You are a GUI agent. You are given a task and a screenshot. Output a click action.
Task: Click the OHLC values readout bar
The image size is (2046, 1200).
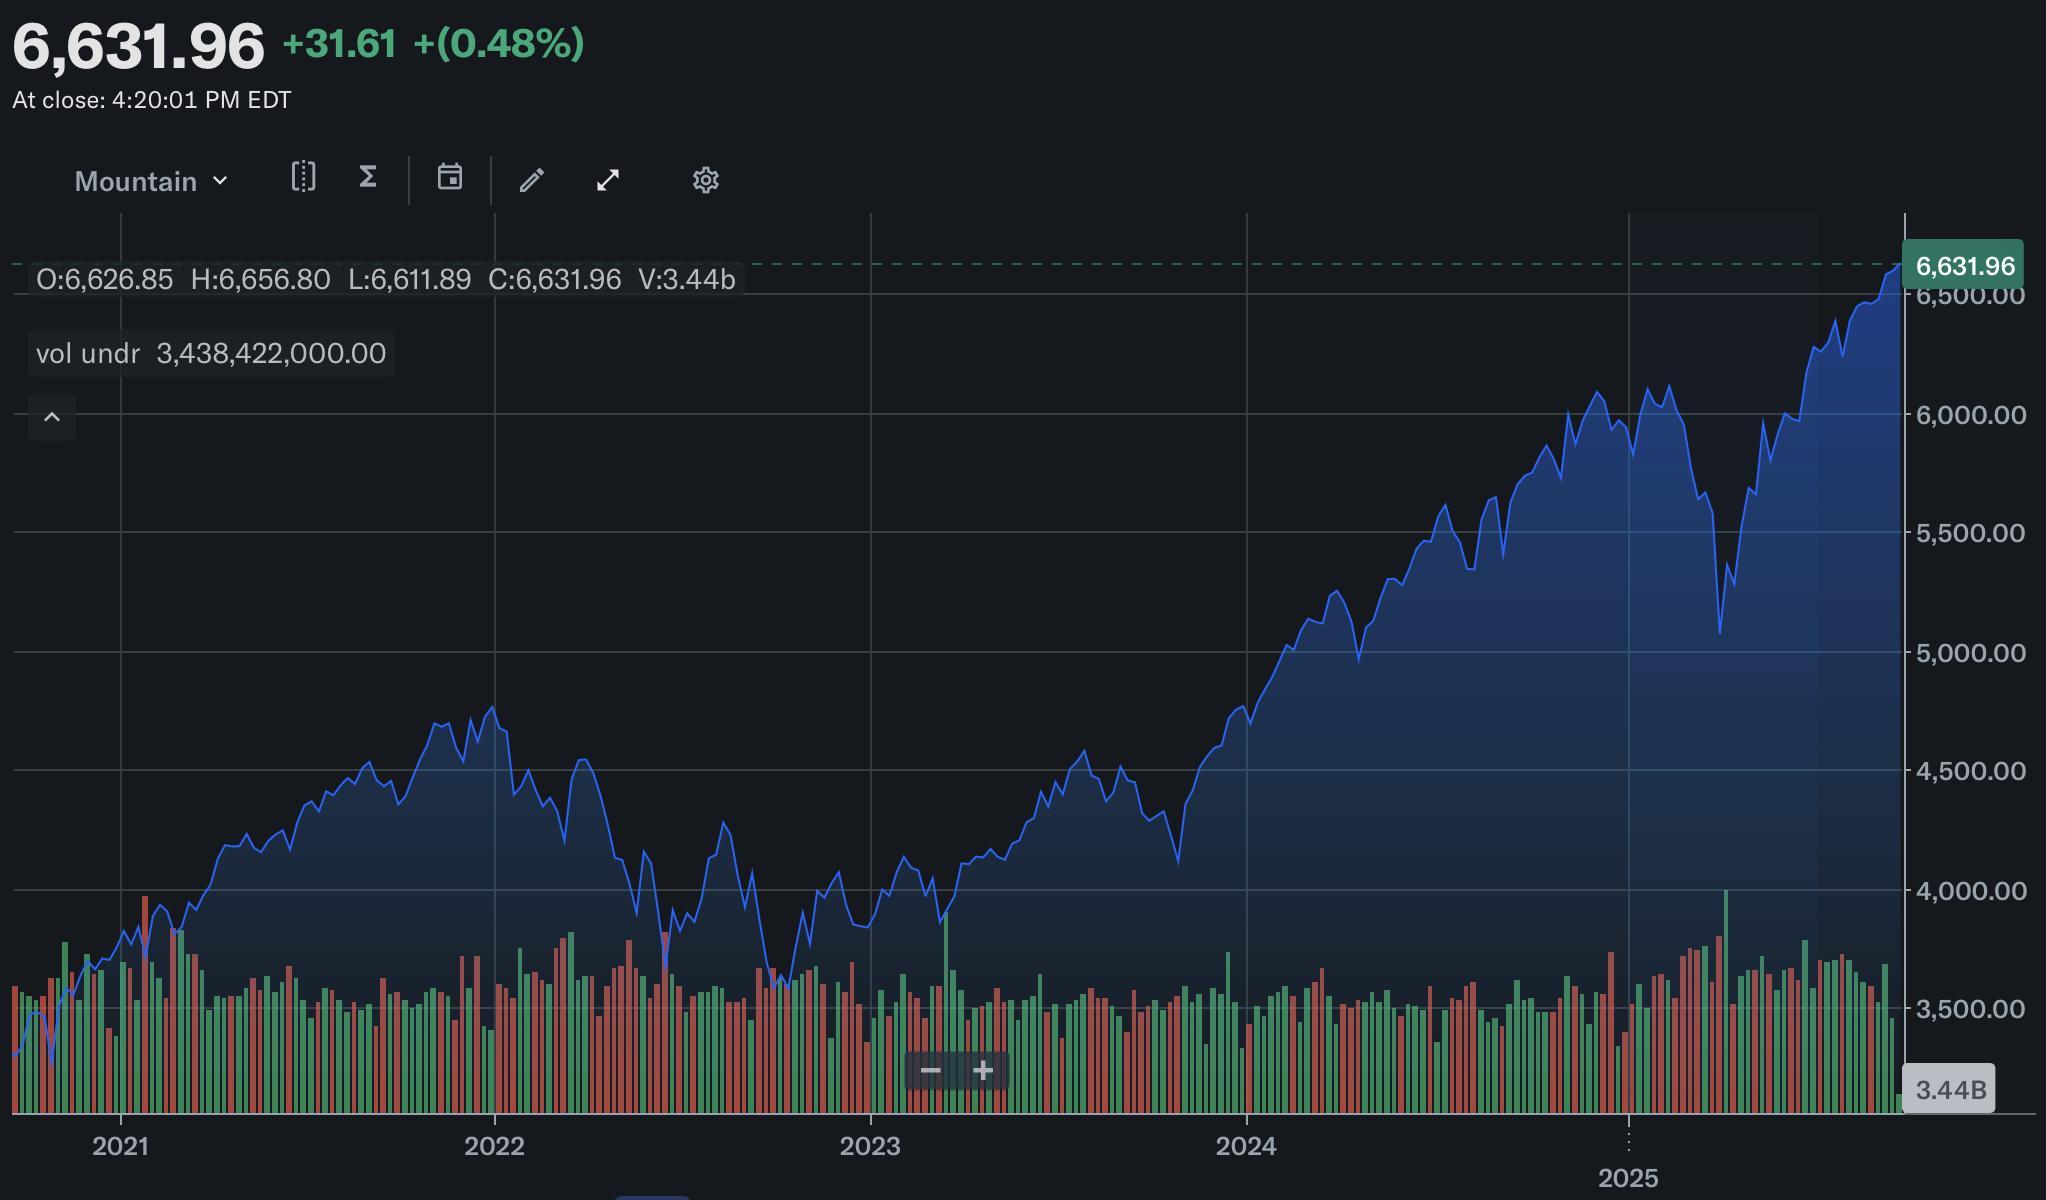point(385,279)
